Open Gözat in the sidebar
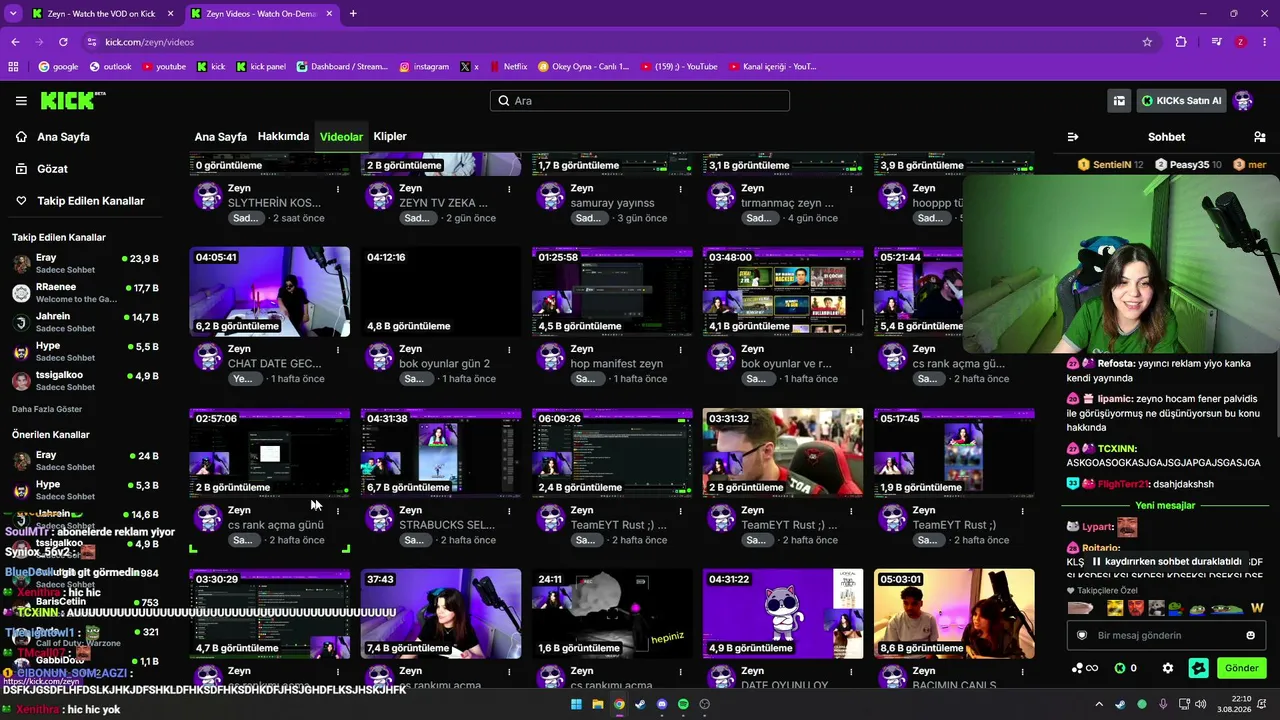The image size is (1280, 720). (52, 169)
